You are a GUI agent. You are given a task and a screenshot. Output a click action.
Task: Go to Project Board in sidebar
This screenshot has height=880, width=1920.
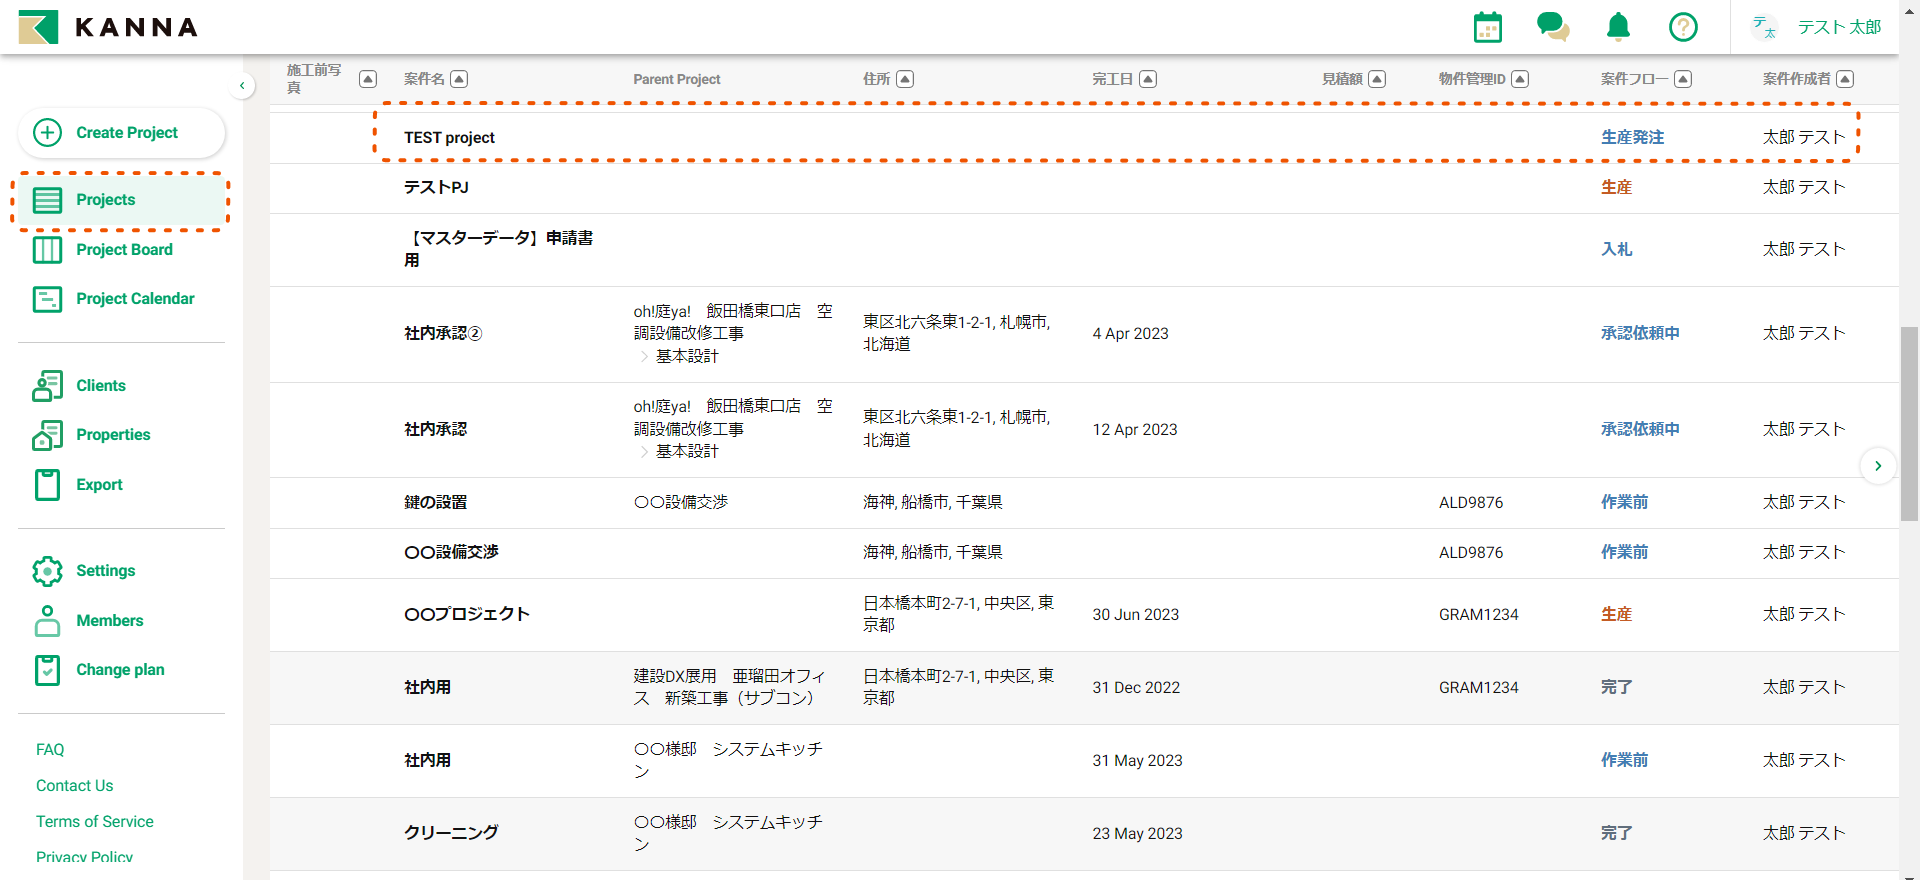point(124,250)
